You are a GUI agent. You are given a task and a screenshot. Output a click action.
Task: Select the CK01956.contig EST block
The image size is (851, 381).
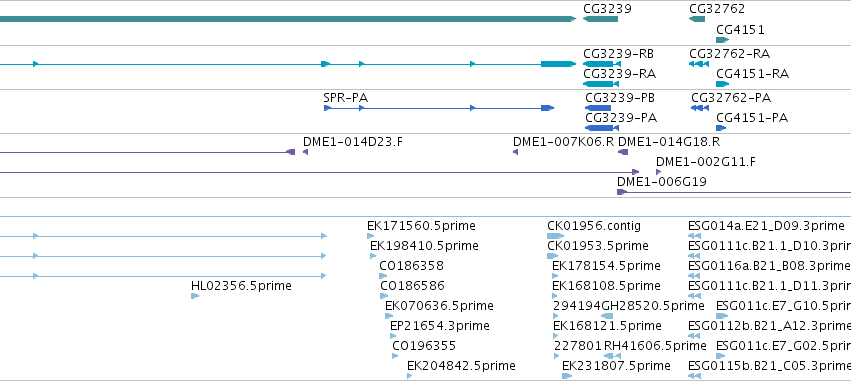pos(555,236)
